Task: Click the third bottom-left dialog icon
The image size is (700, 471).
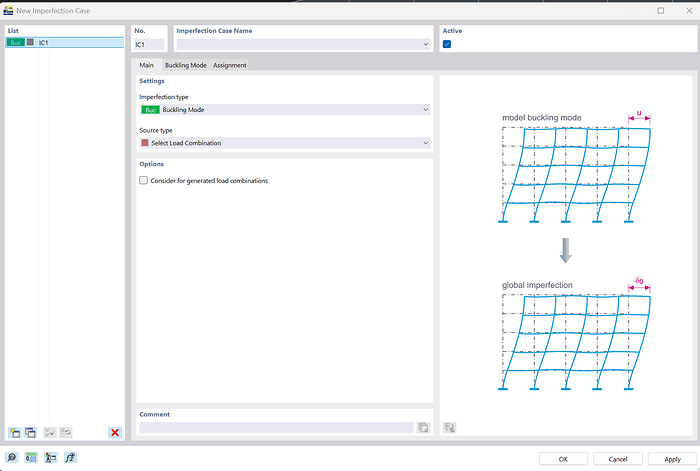Action: tap(50, 457)
